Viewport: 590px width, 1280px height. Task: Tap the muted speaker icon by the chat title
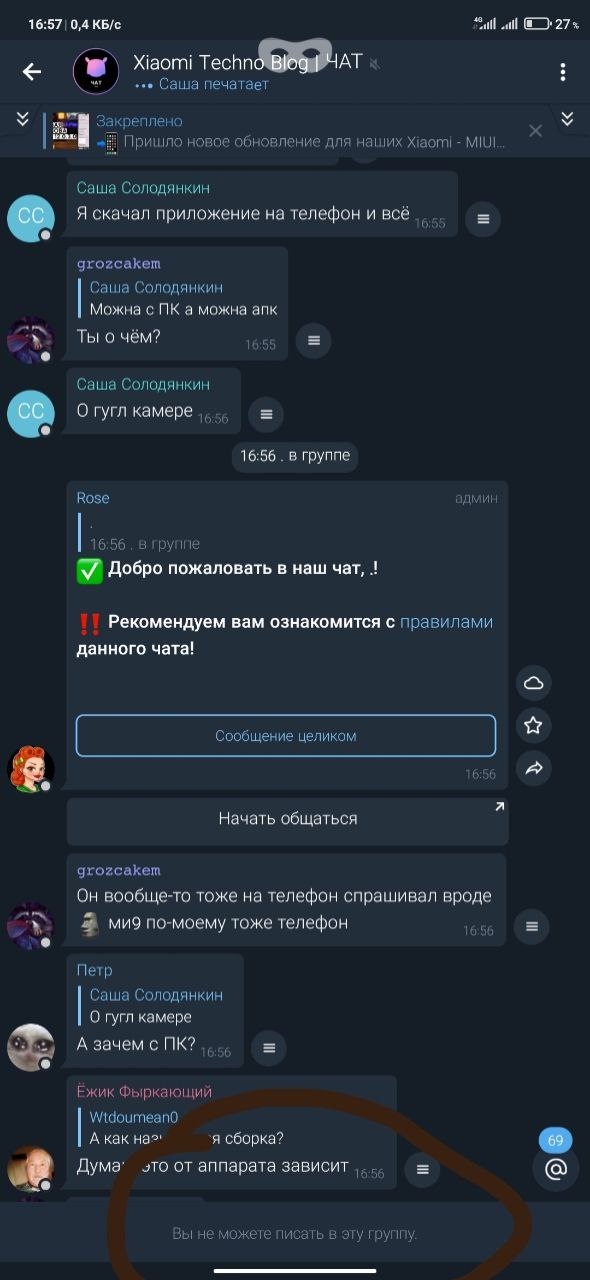point(374,63)
